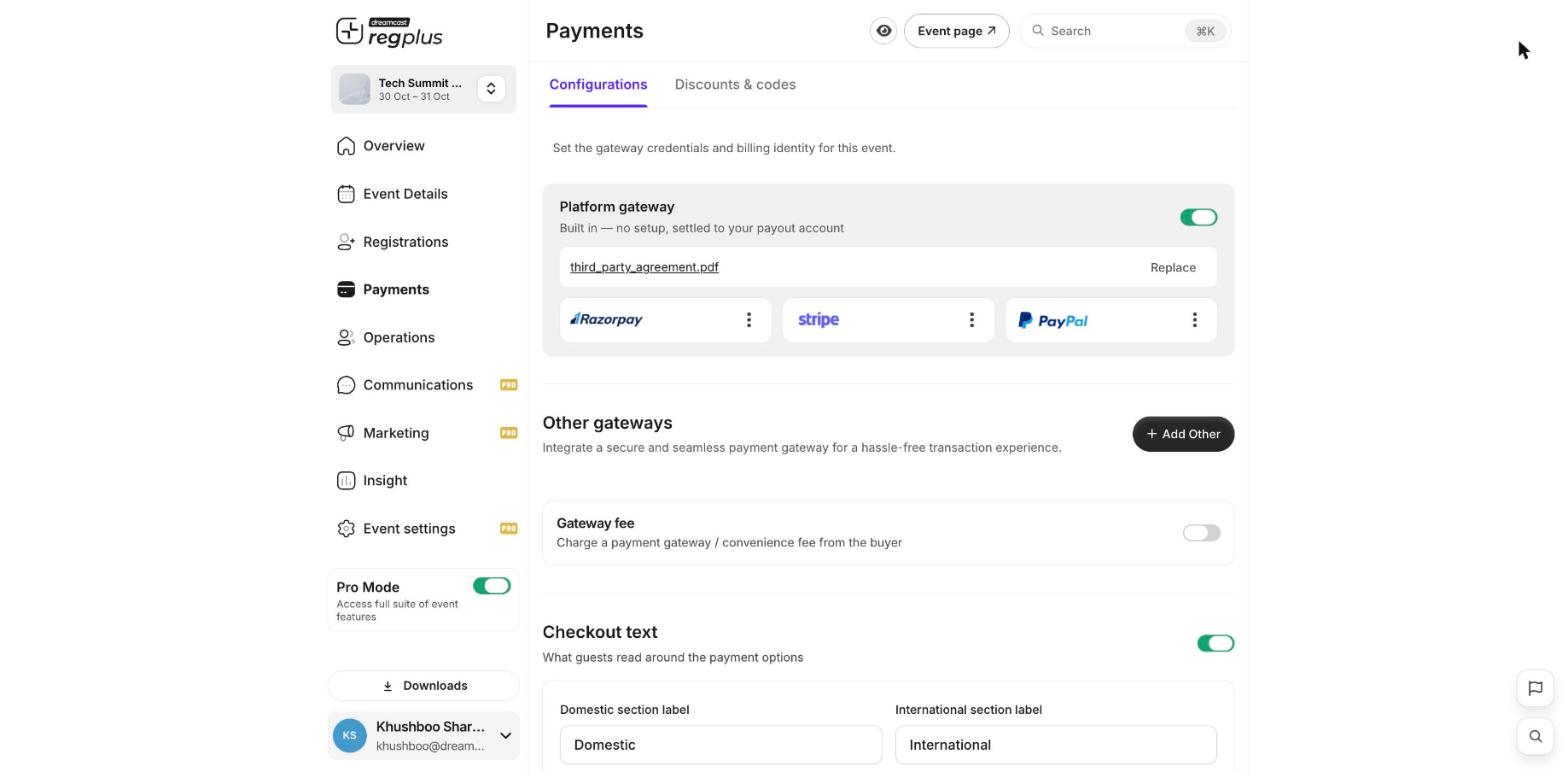
Task: Click Replace for the agreement file
Action: [x=1173, y=268]
